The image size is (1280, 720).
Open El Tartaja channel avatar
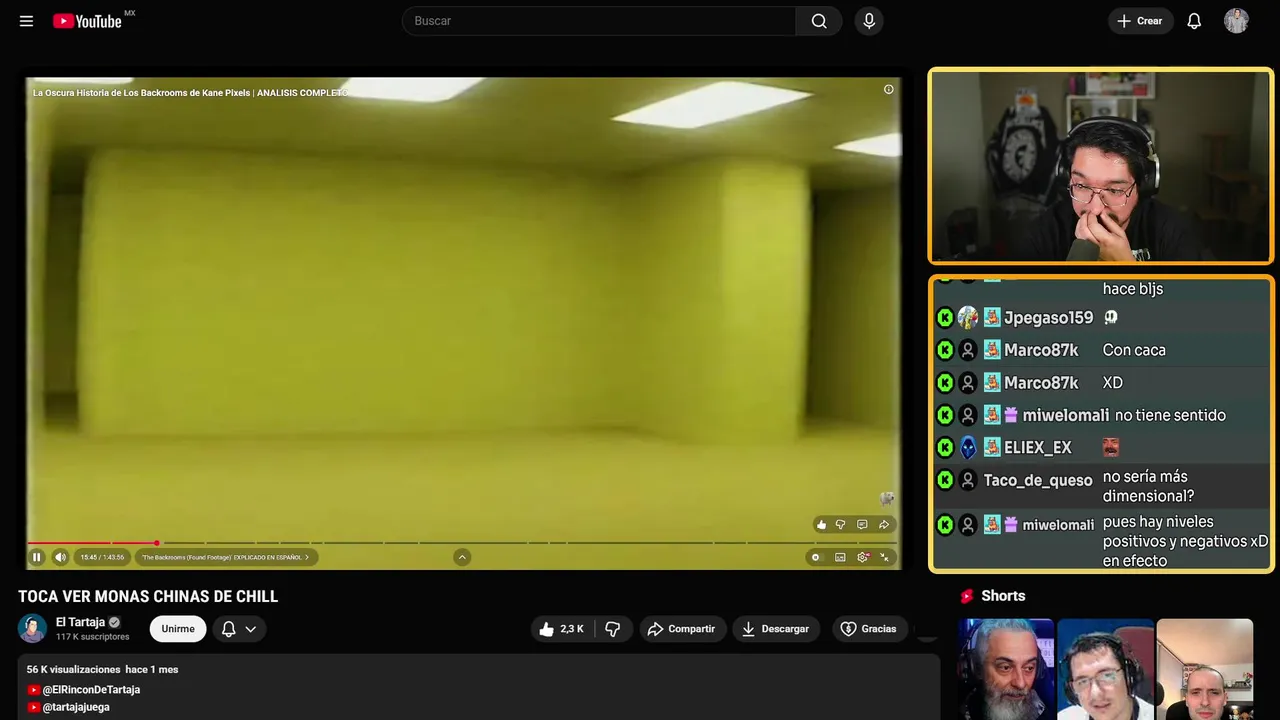32,628
